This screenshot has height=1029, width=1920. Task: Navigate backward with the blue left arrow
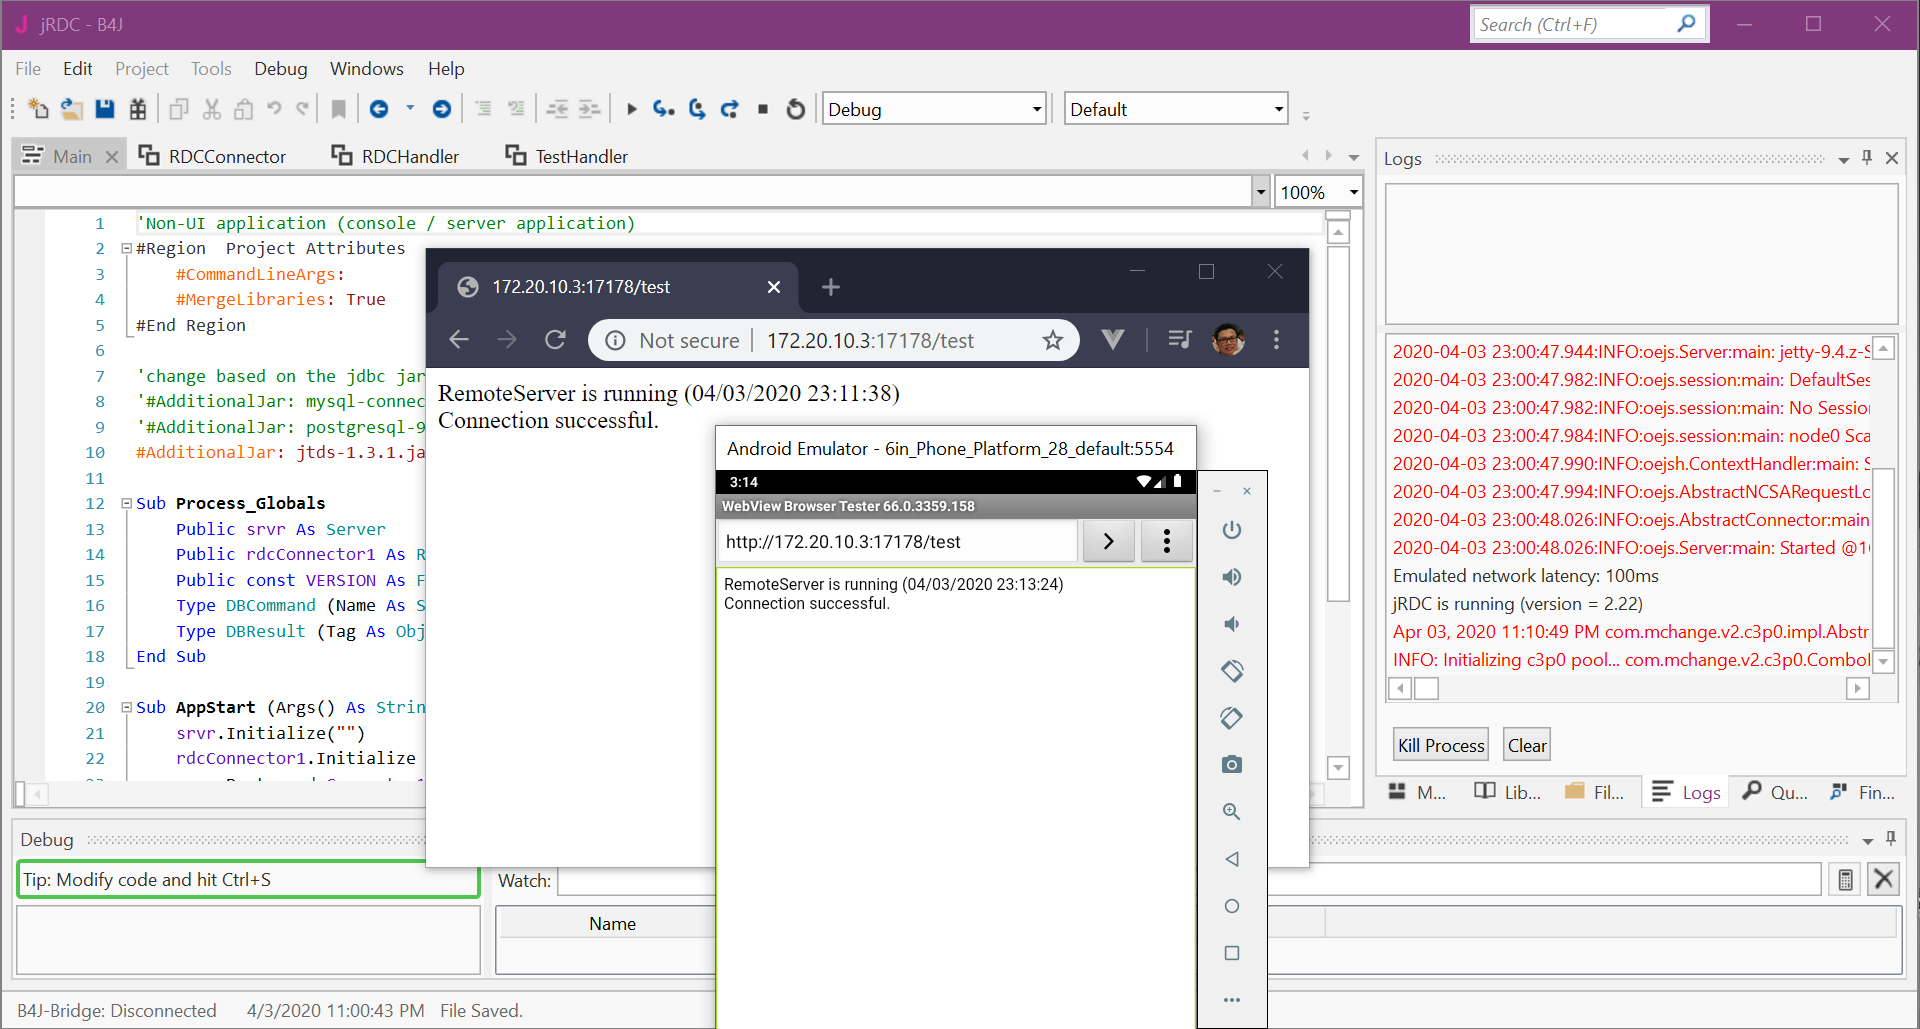click(379, 109)
